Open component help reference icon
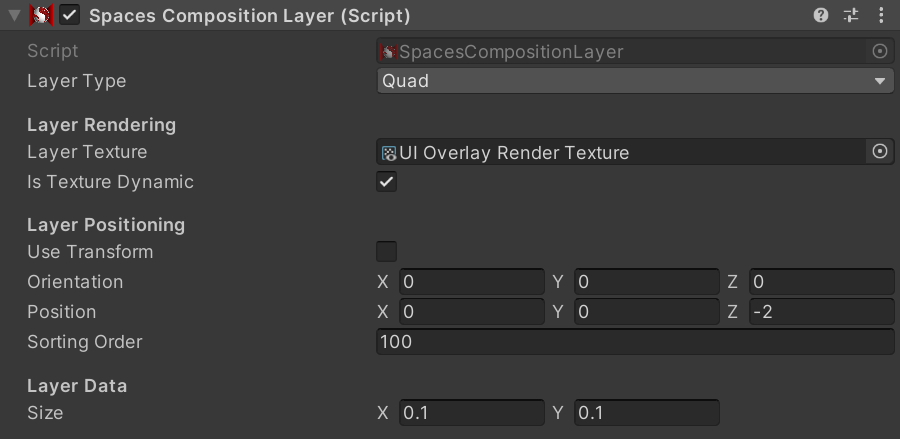The image size is (900, 439). pos(821,15)
